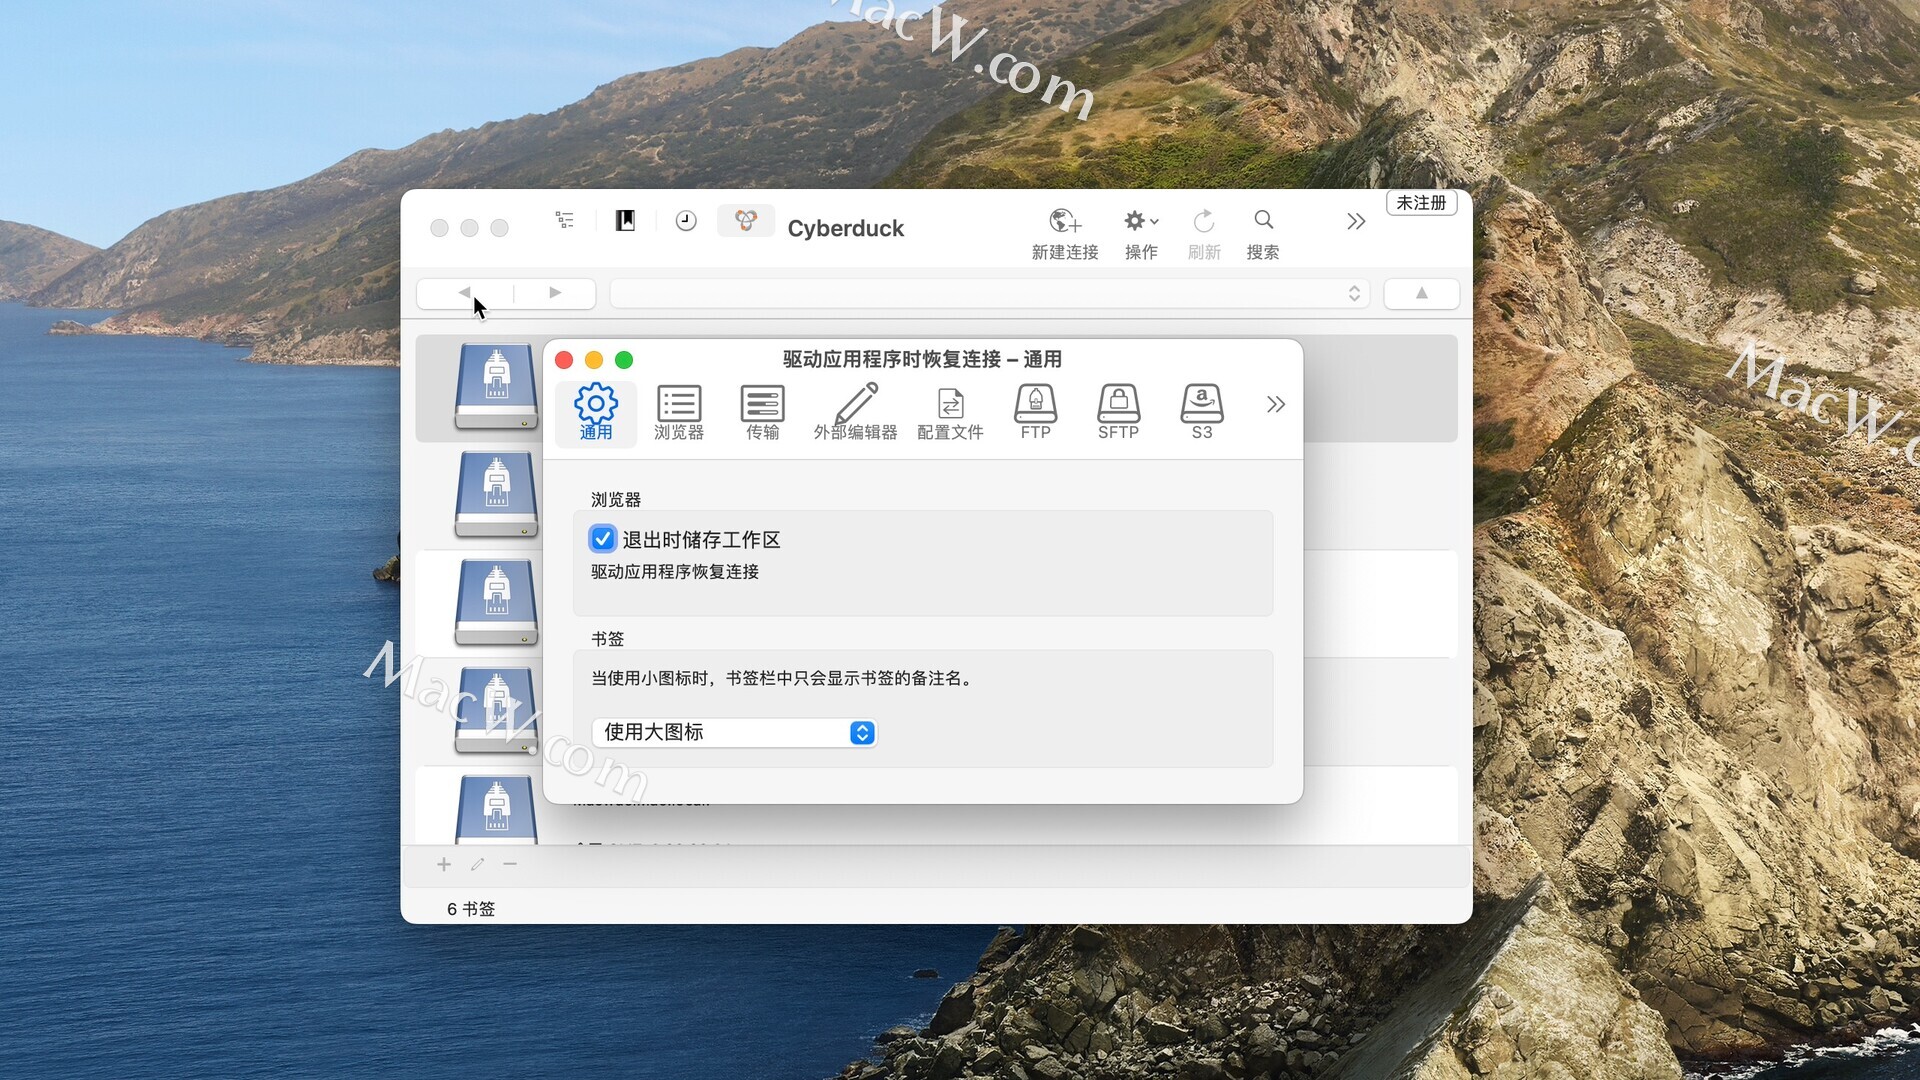Open the FTP preferences pane

coord(1035,411)
